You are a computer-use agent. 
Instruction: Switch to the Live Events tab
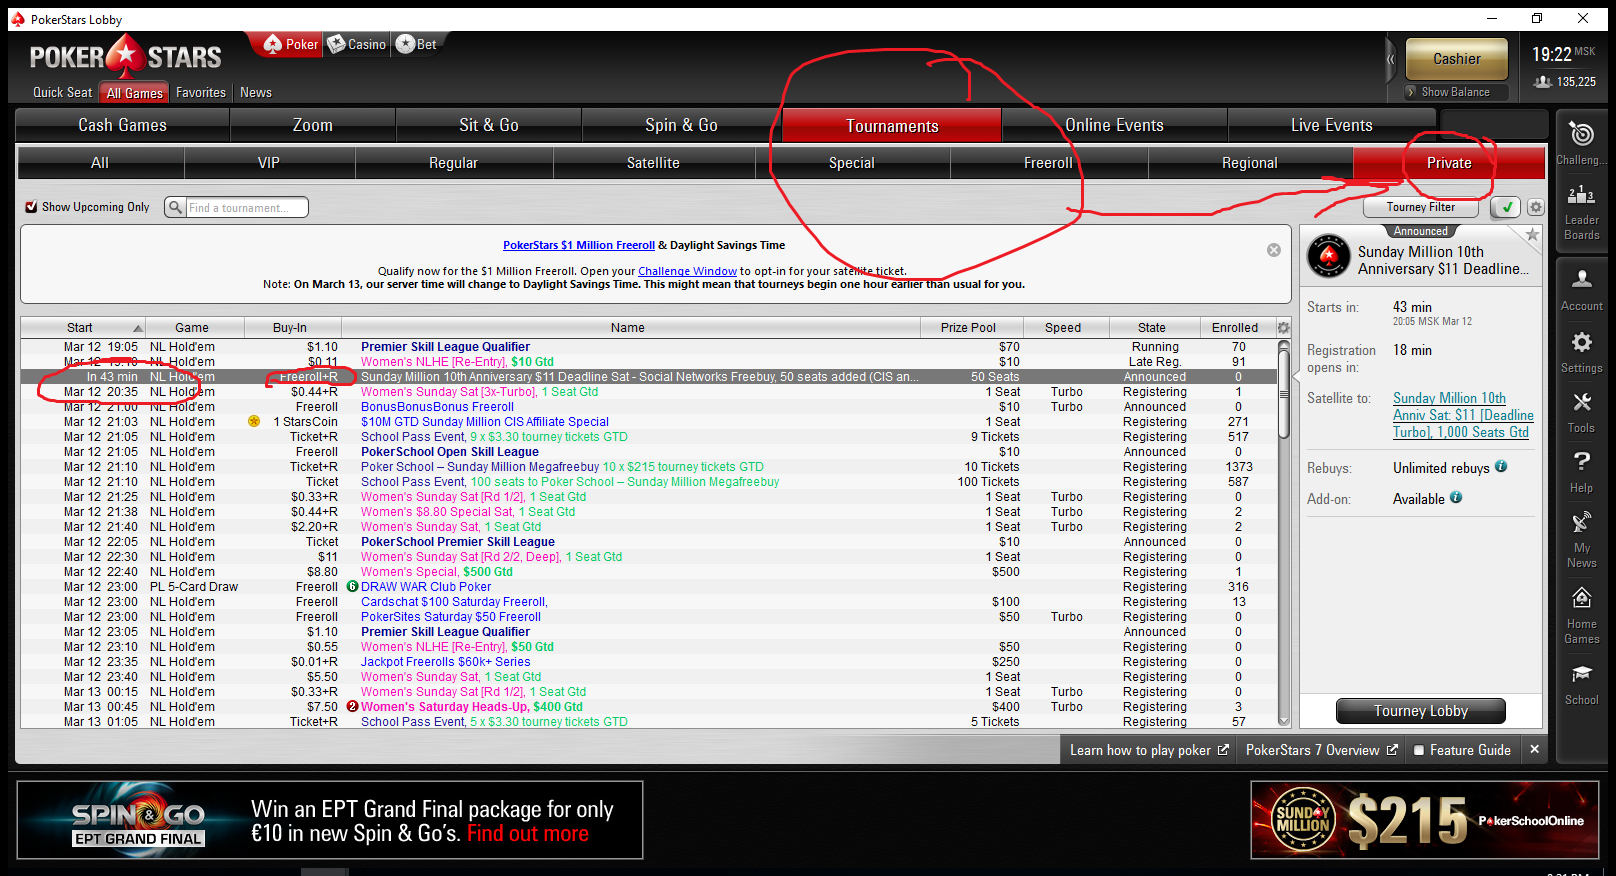1332,125
